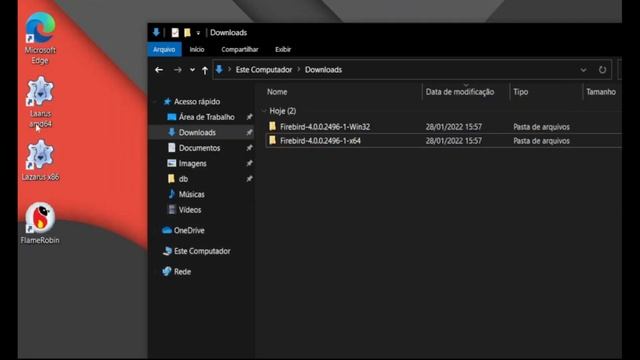Switch to the Início ribbon tab

[197, 49]
